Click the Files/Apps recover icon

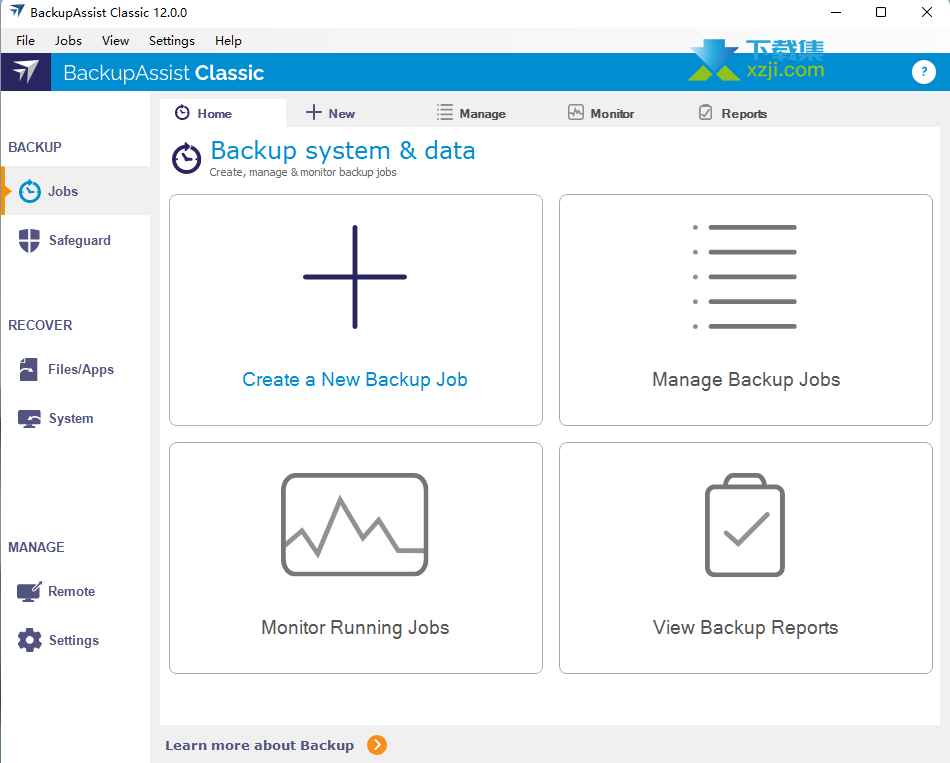point(28,369)
